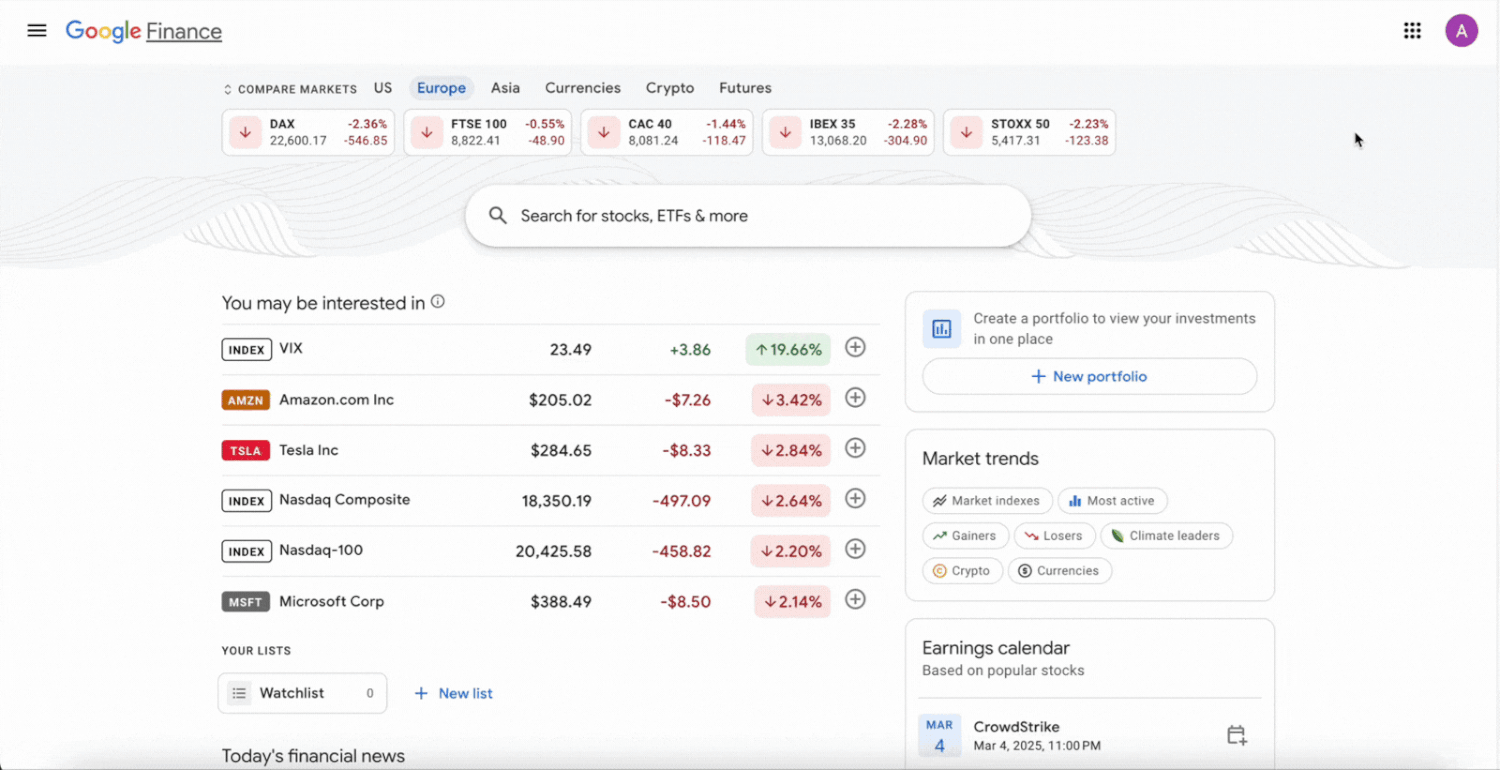1500x770 pixels.
Task: Open the CAC 40 index card
Action: coord(667,132)
